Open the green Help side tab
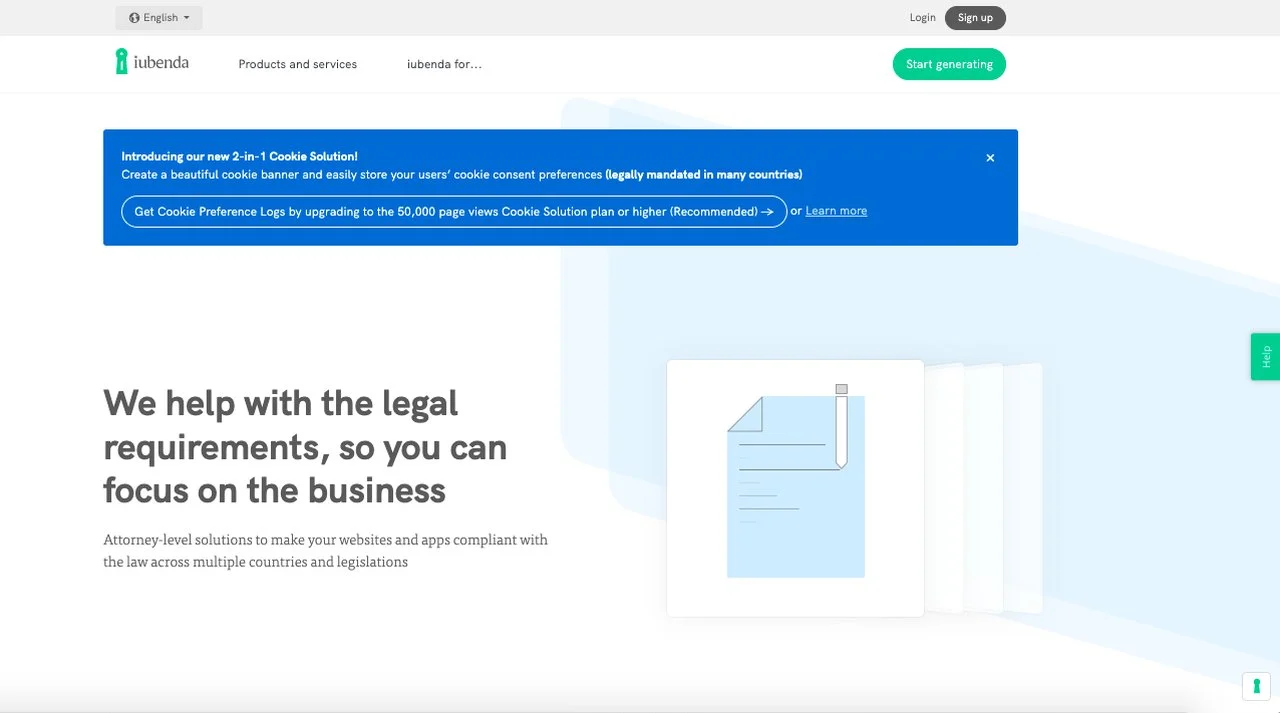 pyautogui.click(x=1265, y=356)
